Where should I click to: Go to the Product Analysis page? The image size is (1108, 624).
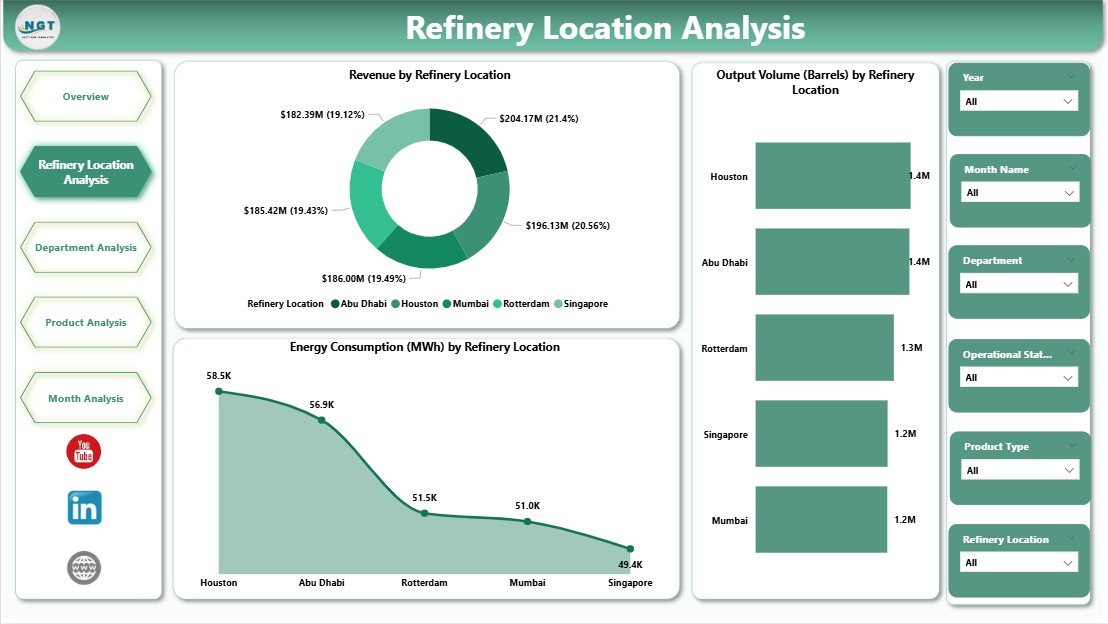click(86, 322)
